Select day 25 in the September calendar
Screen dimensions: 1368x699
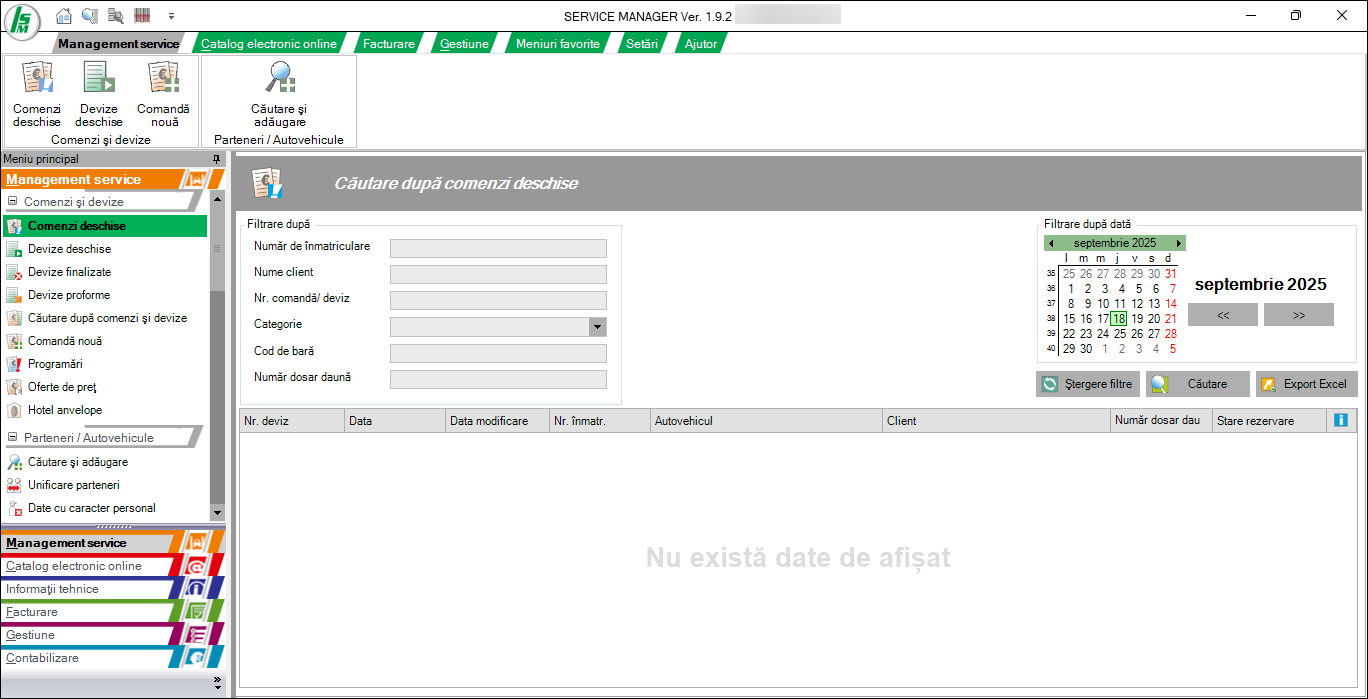click(x=1120, y=334)
